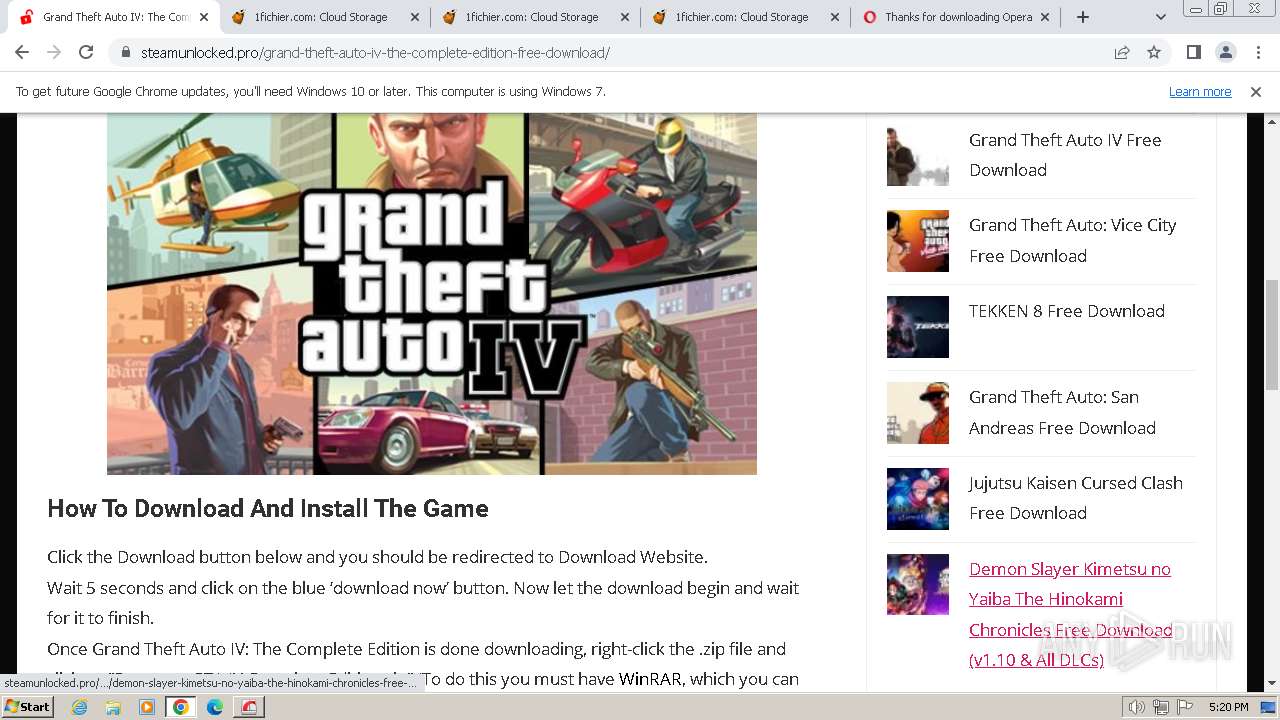Click the site lock icon in address bar
Viewport: 1280px width, 720px height.
(126, 53)
